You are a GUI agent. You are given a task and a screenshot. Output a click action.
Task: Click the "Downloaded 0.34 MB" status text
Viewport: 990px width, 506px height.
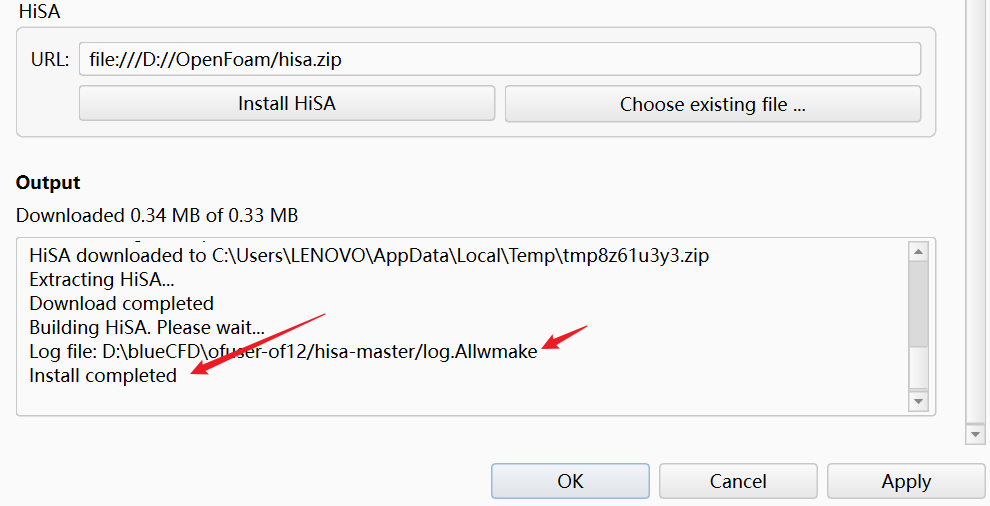157,215
